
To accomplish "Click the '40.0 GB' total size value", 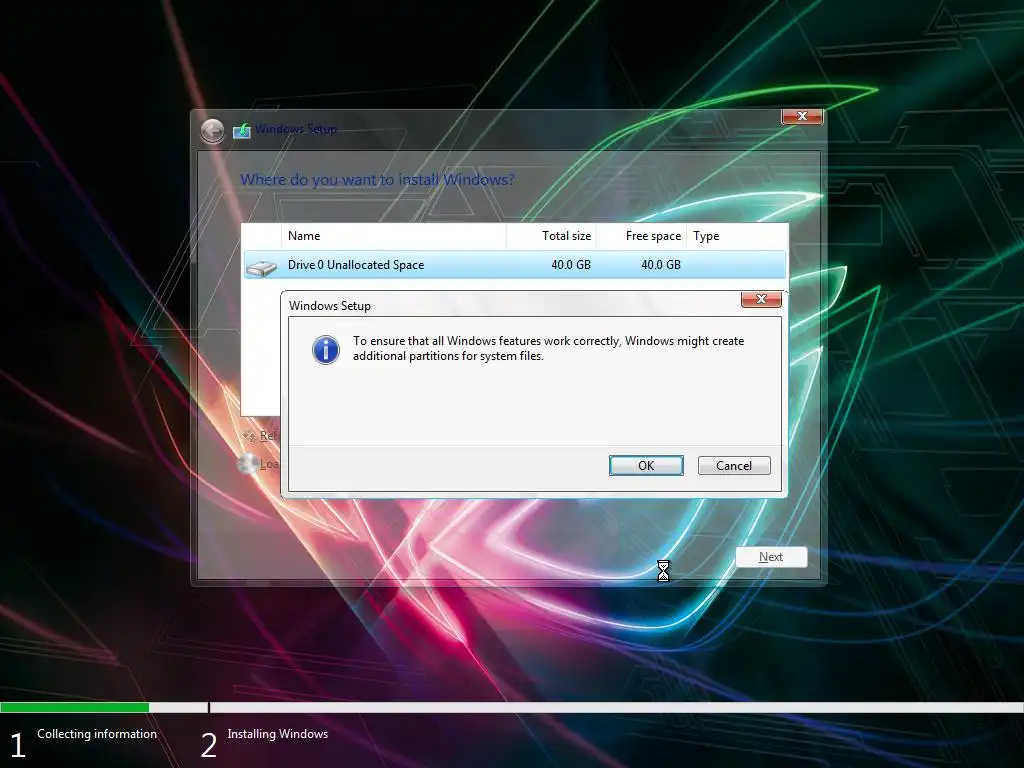I will point(571,265).
